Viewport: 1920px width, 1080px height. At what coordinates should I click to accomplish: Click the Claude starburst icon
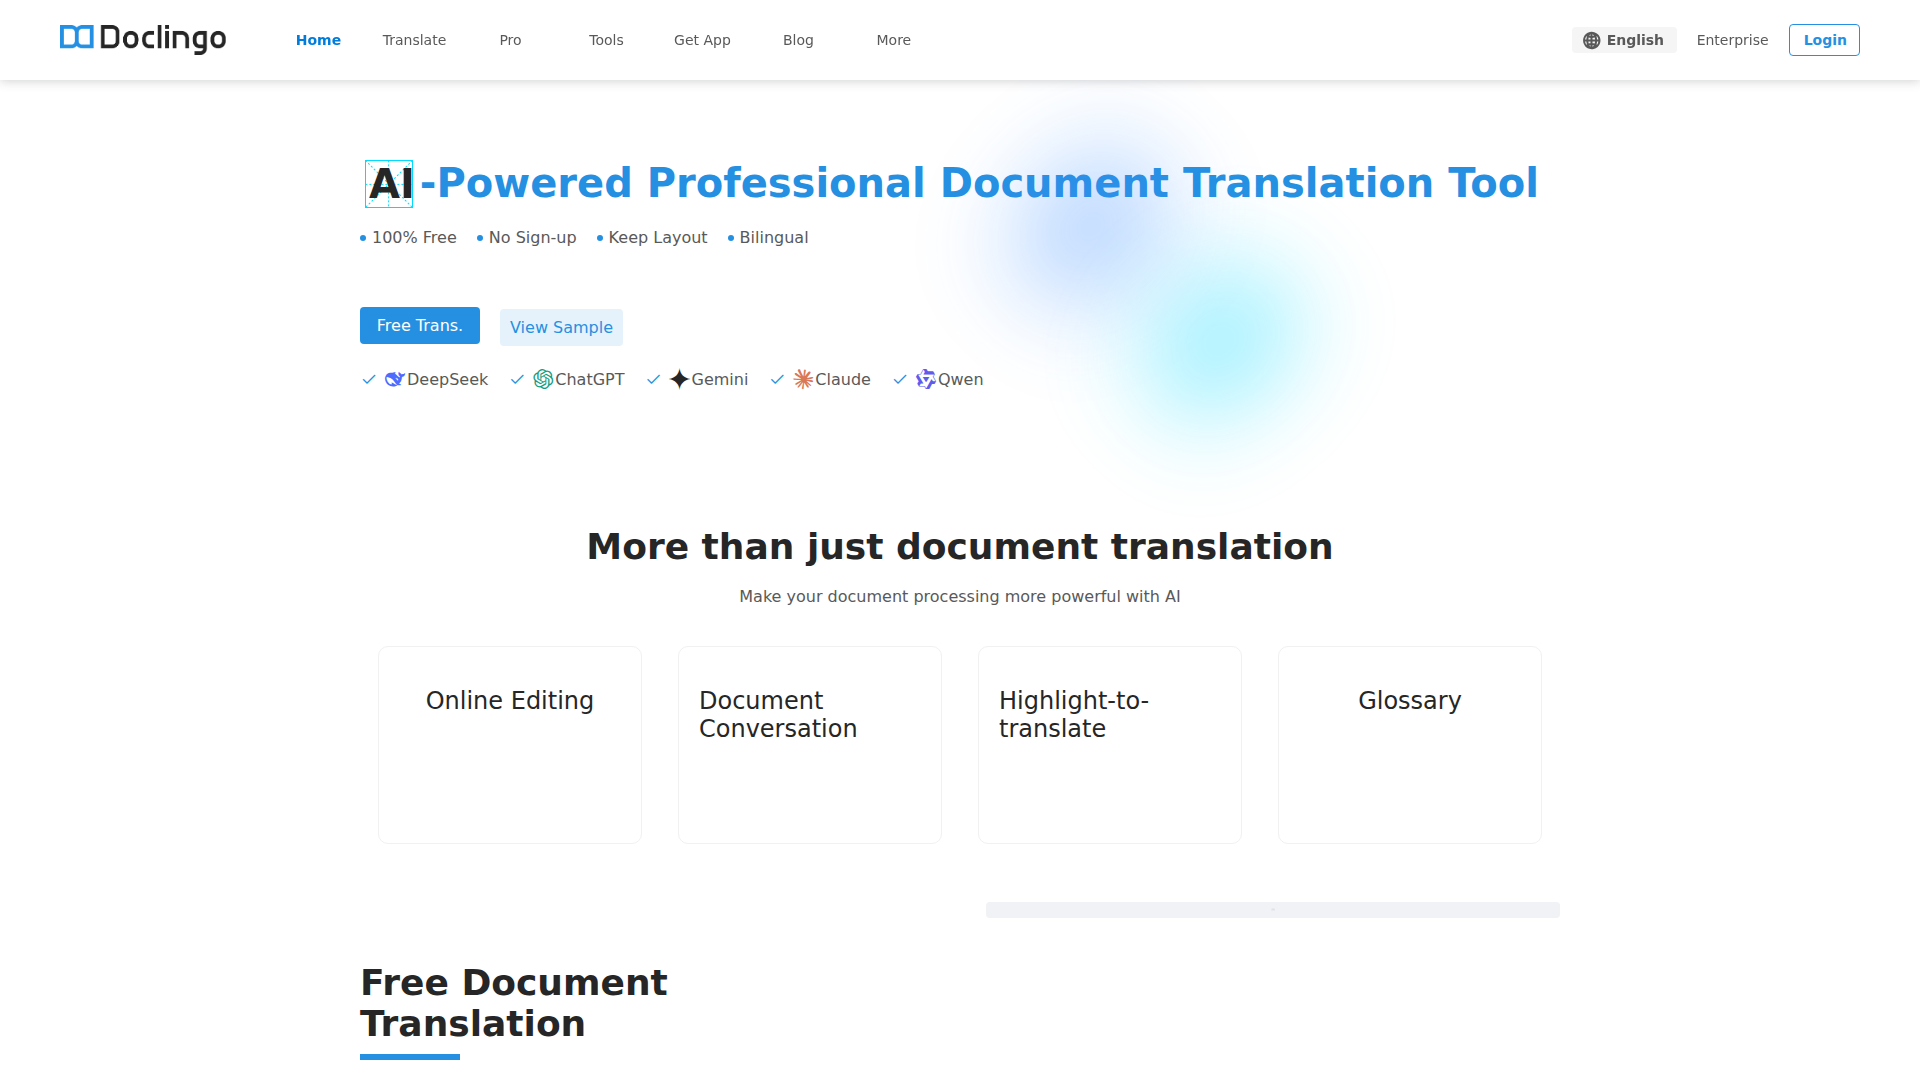coord(803,379)
